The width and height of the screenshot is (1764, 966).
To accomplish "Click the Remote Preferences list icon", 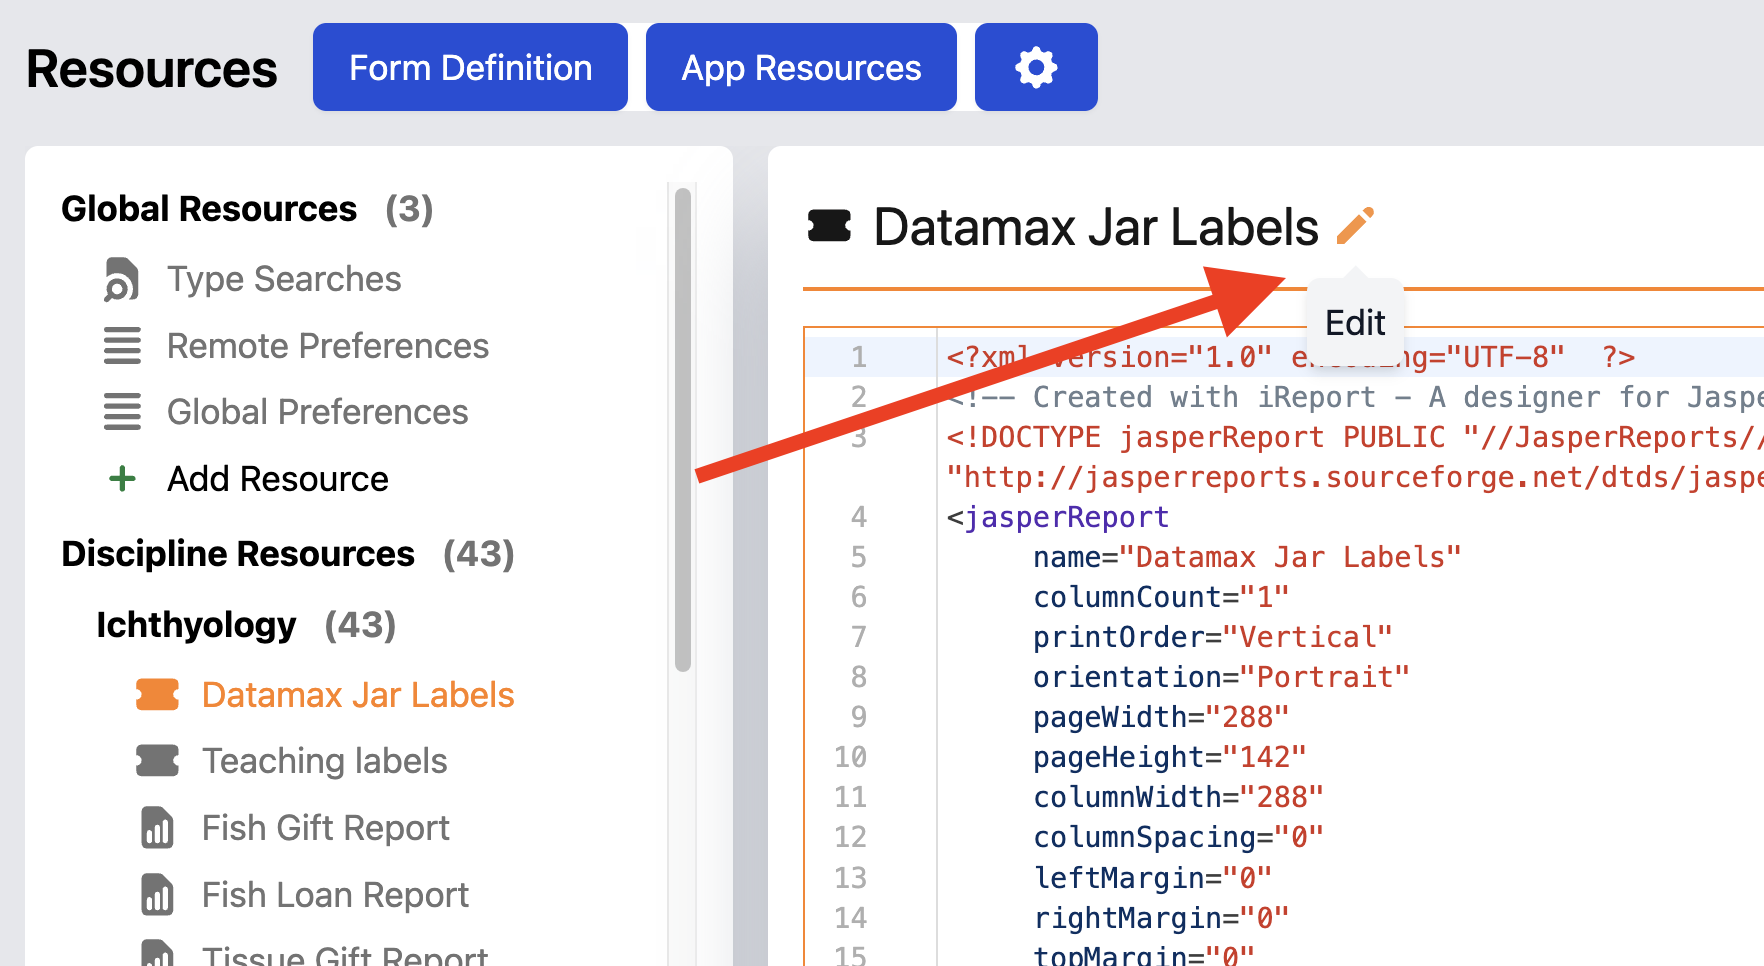I will pyautogui.click(x=122, y=346).
